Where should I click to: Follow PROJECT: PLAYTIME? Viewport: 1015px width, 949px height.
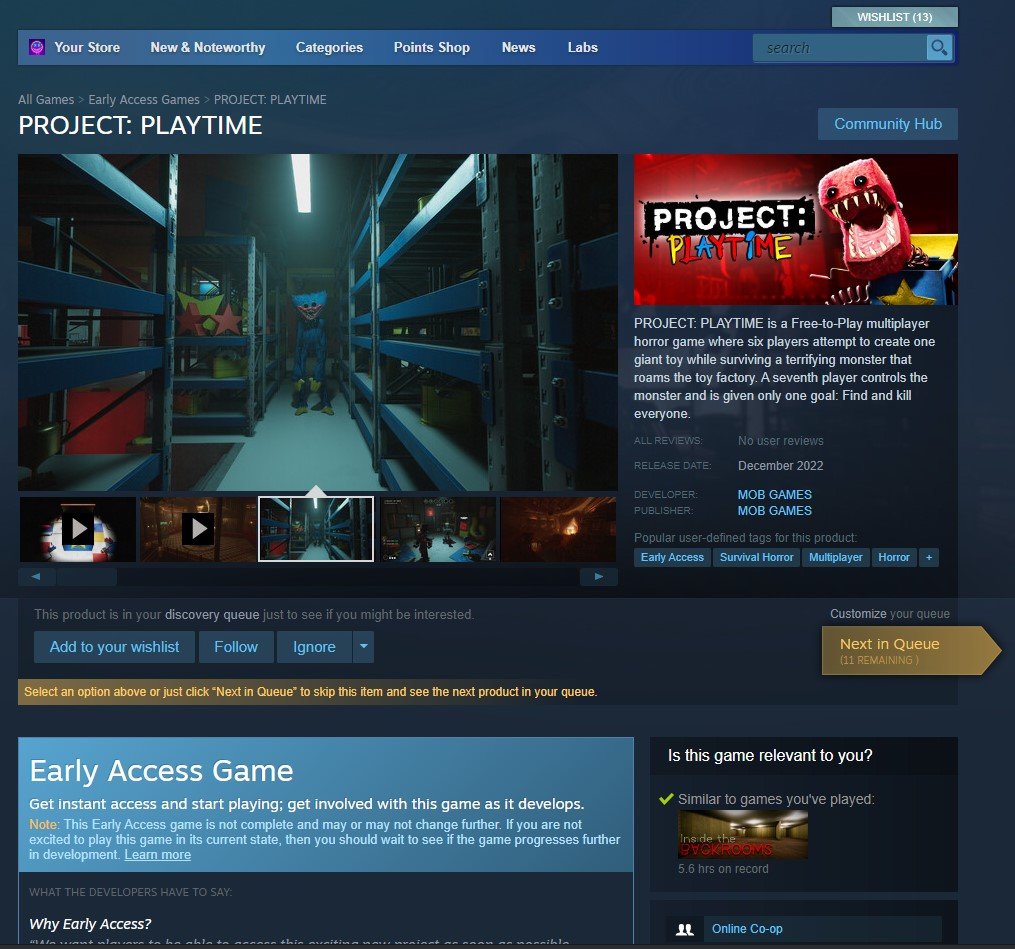[236, 647]
